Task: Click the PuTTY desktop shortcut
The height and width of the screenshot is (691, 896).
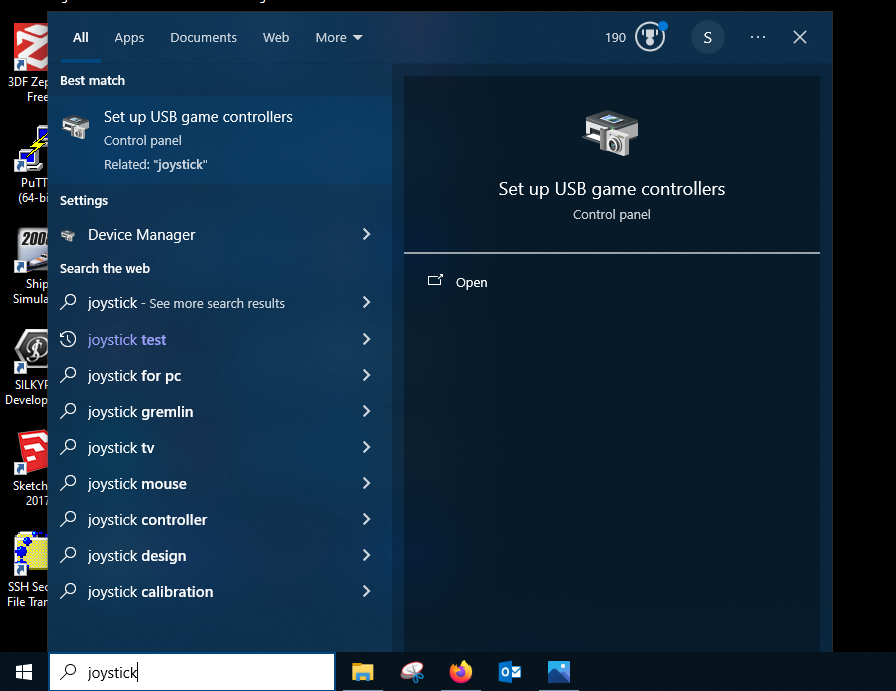Action: click(x=30, y=165)
